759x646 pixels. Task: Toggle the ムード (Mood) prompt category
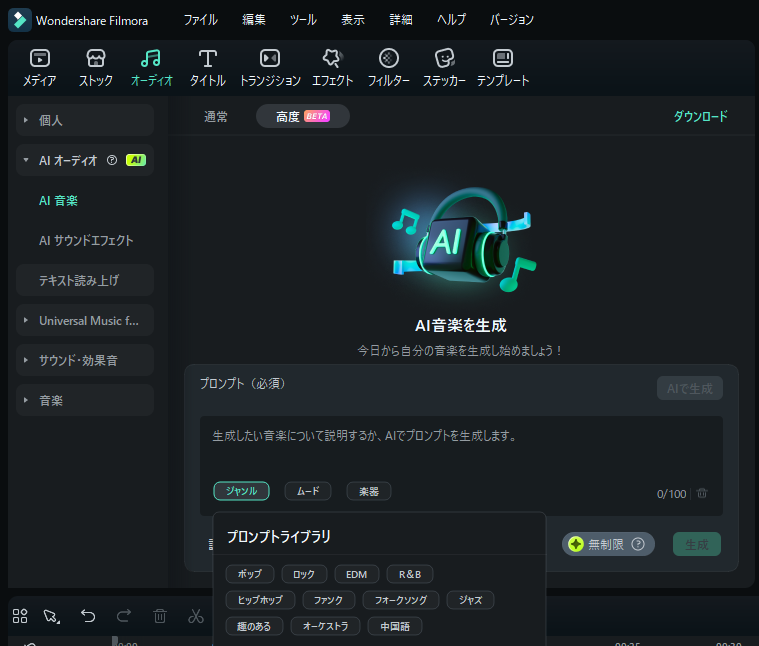pos(308,491)
